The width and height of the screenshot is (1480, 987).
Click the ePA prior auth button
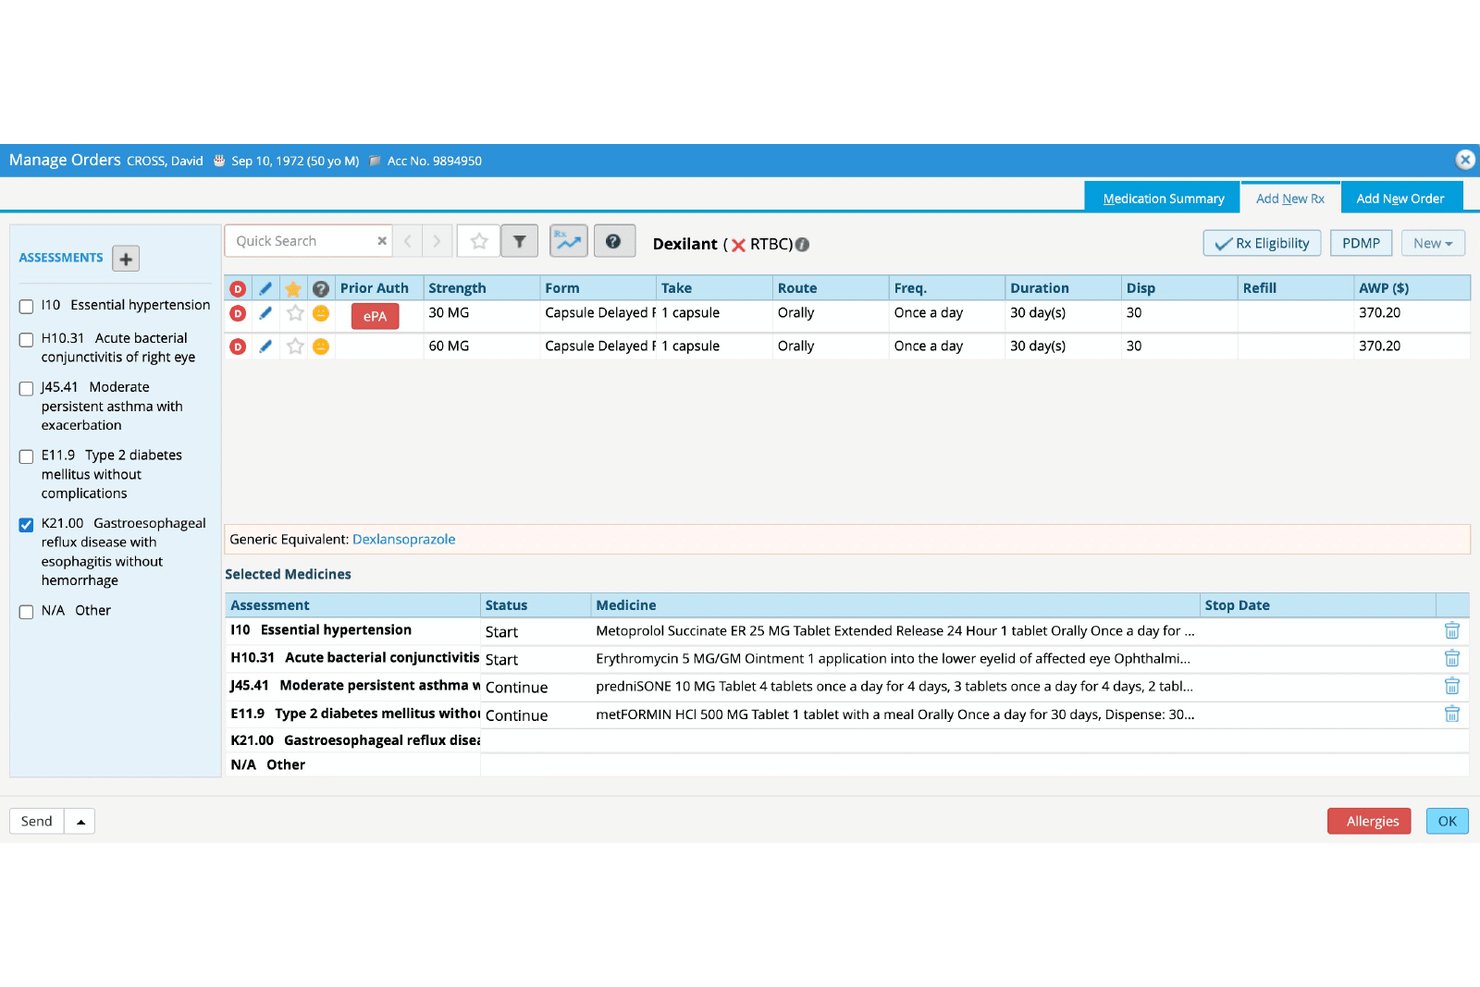[x=375, y=316]
